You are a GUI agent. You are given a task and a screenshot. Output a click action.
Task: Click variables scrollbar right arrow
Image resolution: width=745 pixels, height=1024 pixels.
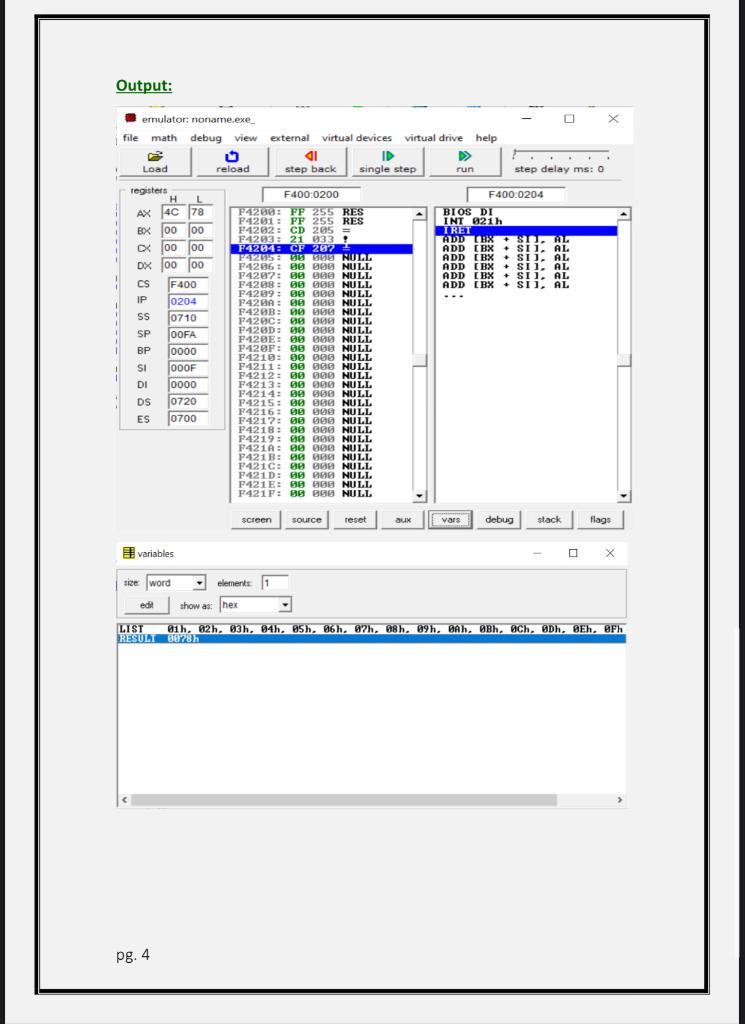pos(619,800)
